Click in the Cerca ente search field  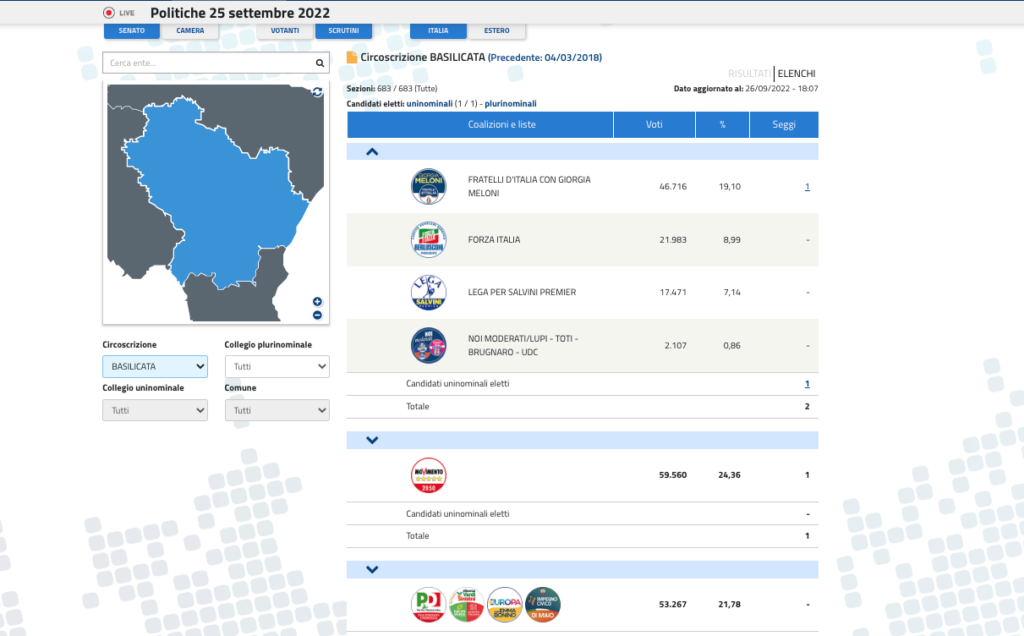[x=209, y=63]
